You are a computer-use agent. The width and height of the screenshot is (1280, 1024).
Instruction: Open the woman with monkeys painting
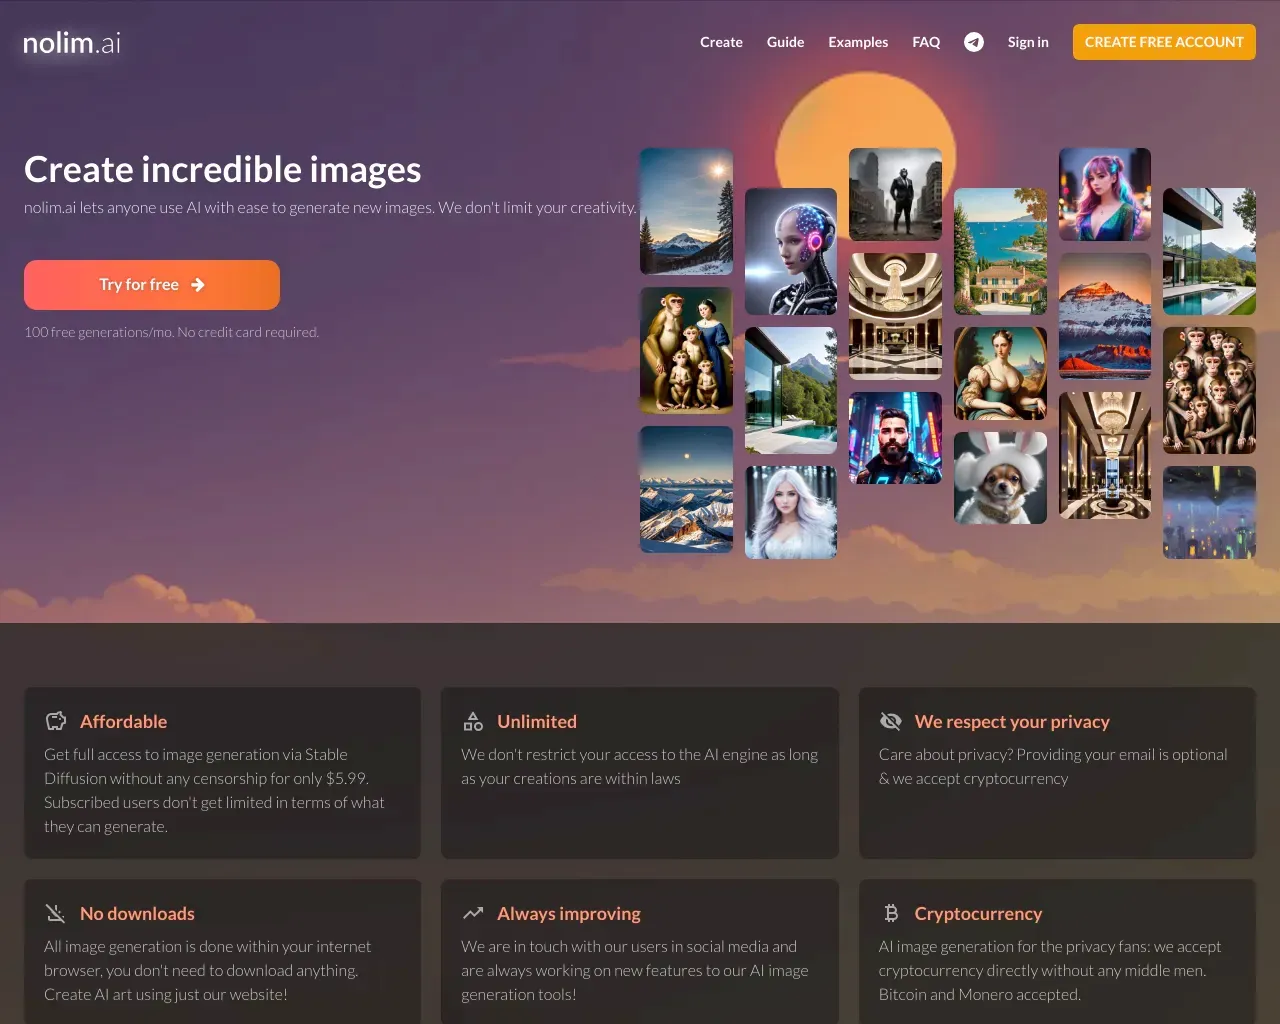(x=686, y=350)
